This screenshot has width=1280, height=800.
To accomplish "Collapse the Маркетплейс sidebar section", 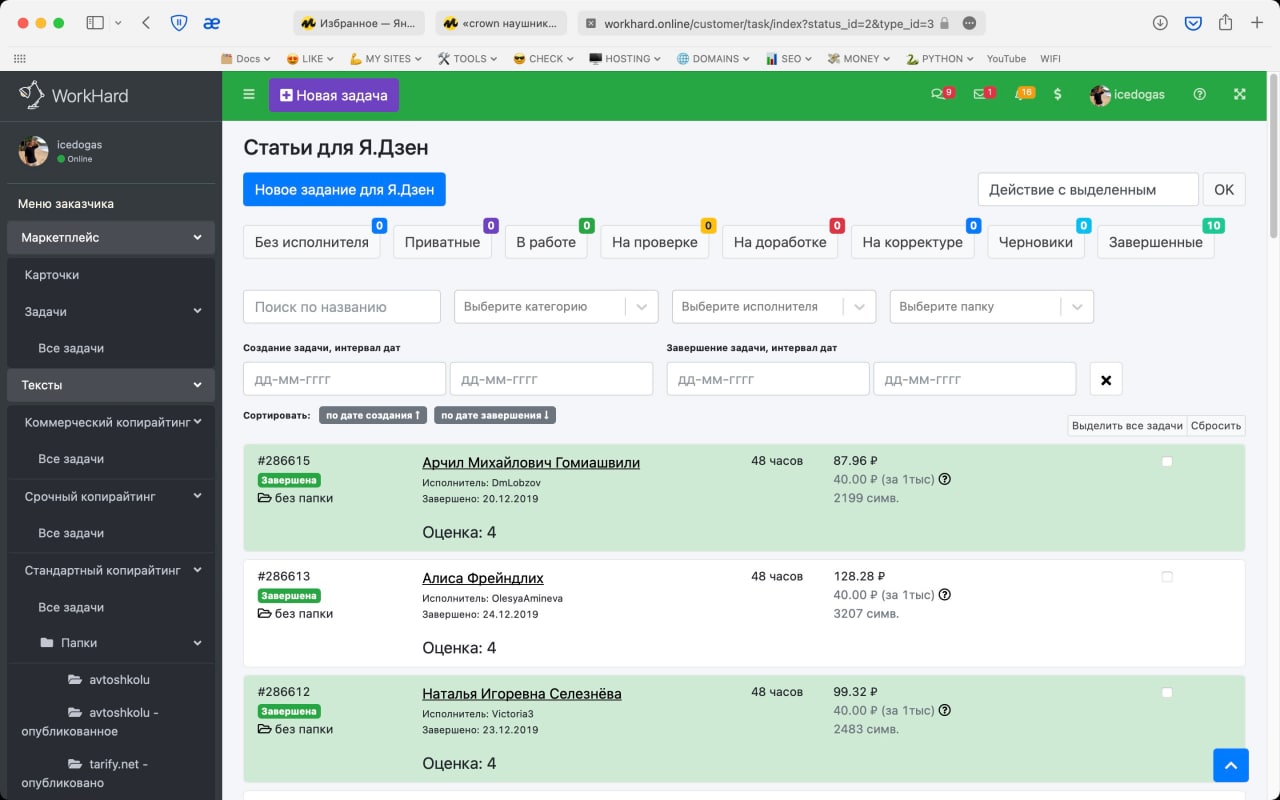I will coord(110,238).
